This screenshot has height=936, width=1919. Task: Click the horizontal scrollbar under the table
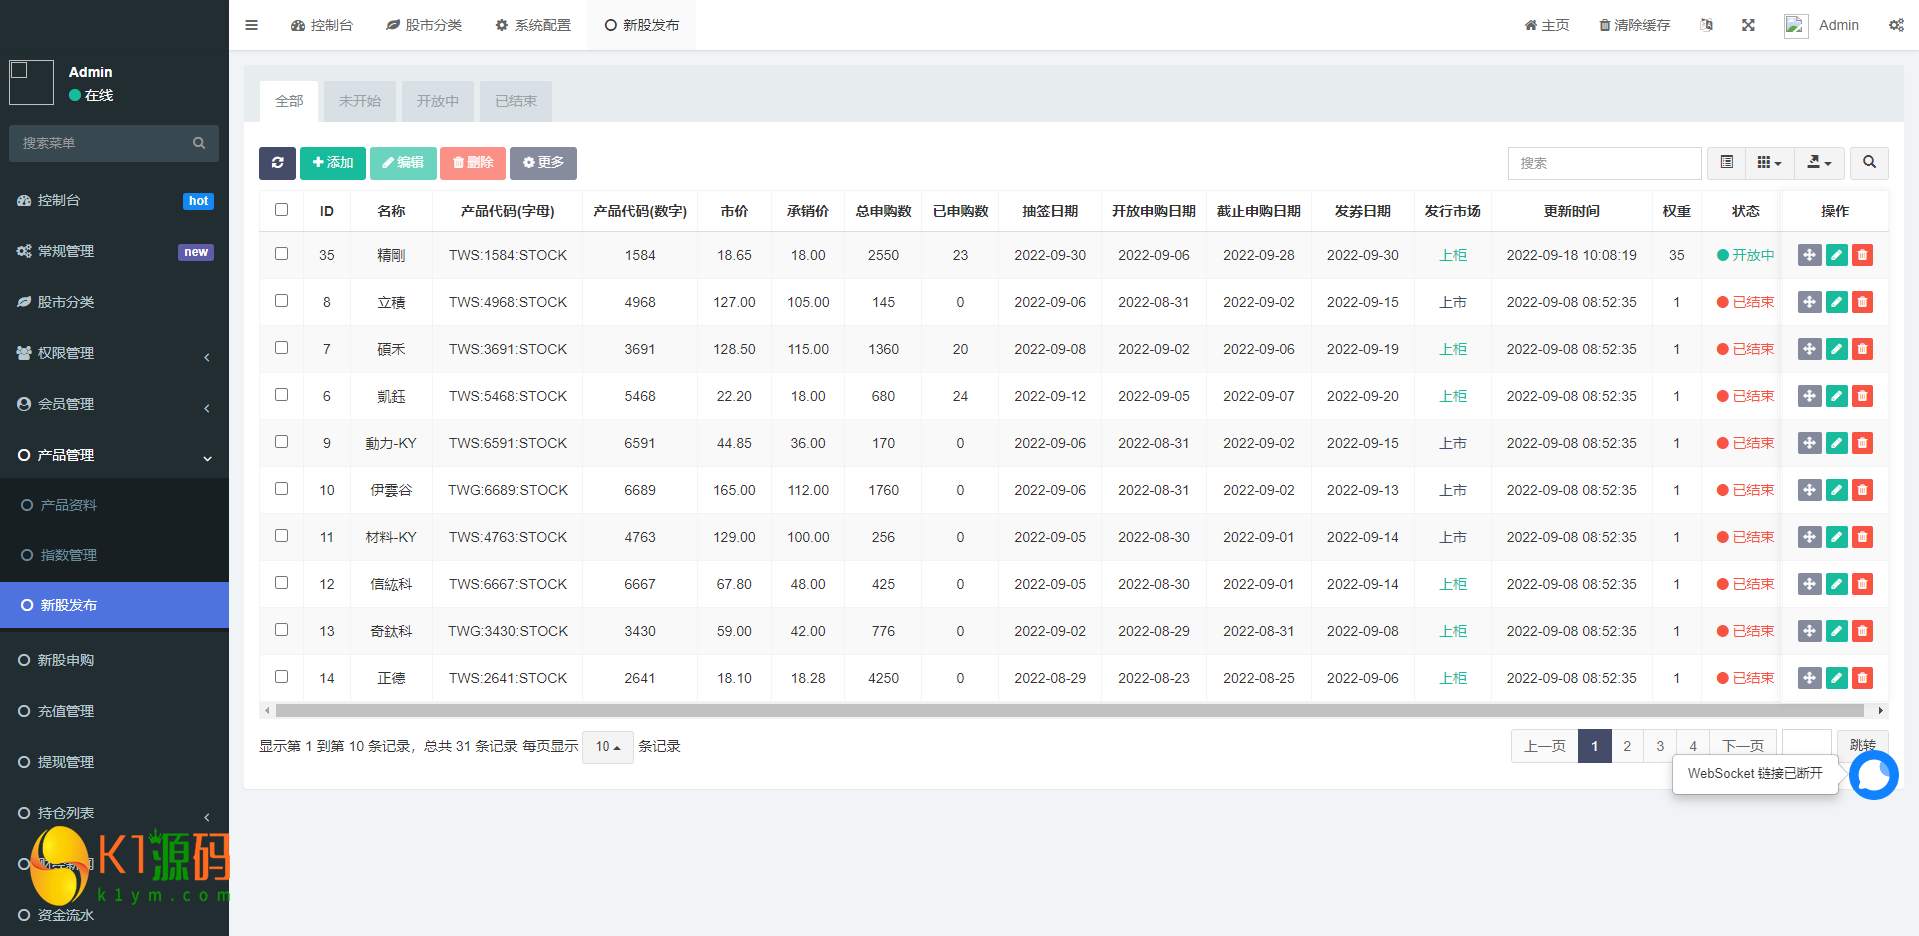click(1068, 711)
